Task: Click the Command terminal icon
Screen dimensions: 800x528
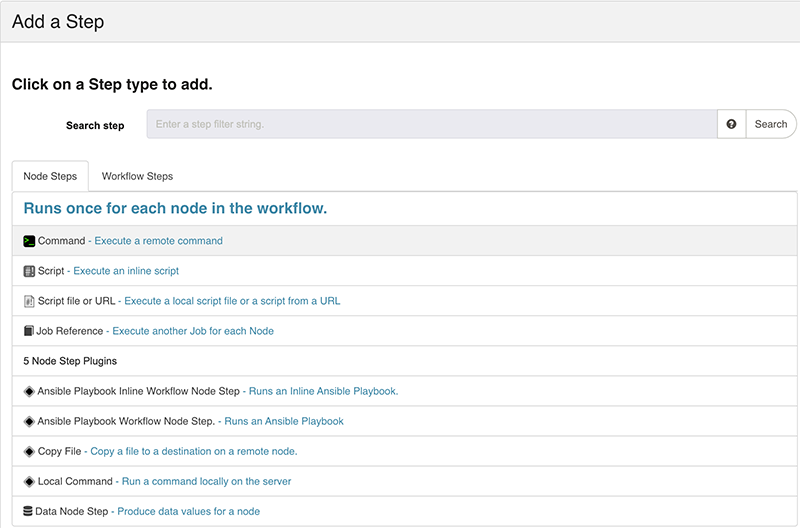Action: (x=29, y=241)
